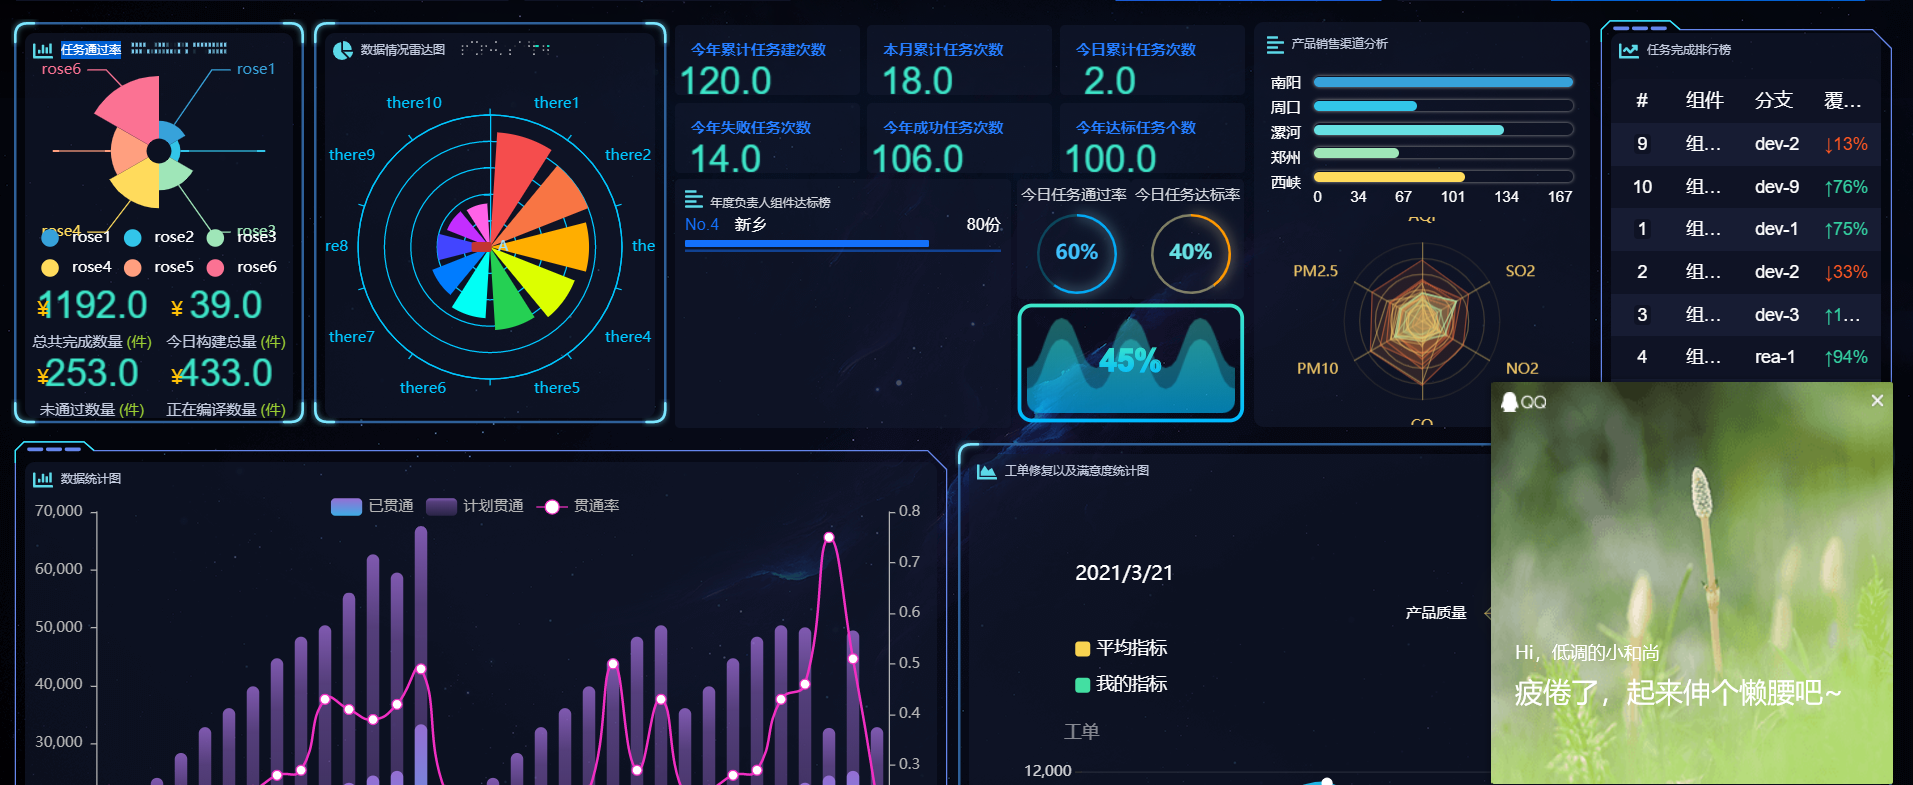Click the 2021/3/21 date text
This screenshot has height=785, width=1913.
tap(1124, 573)
